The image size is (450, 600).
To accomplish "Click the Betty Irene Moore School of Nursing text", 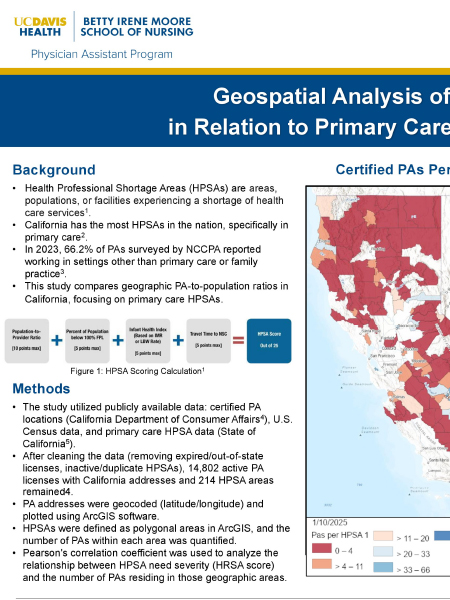I will tap(137, 26).
